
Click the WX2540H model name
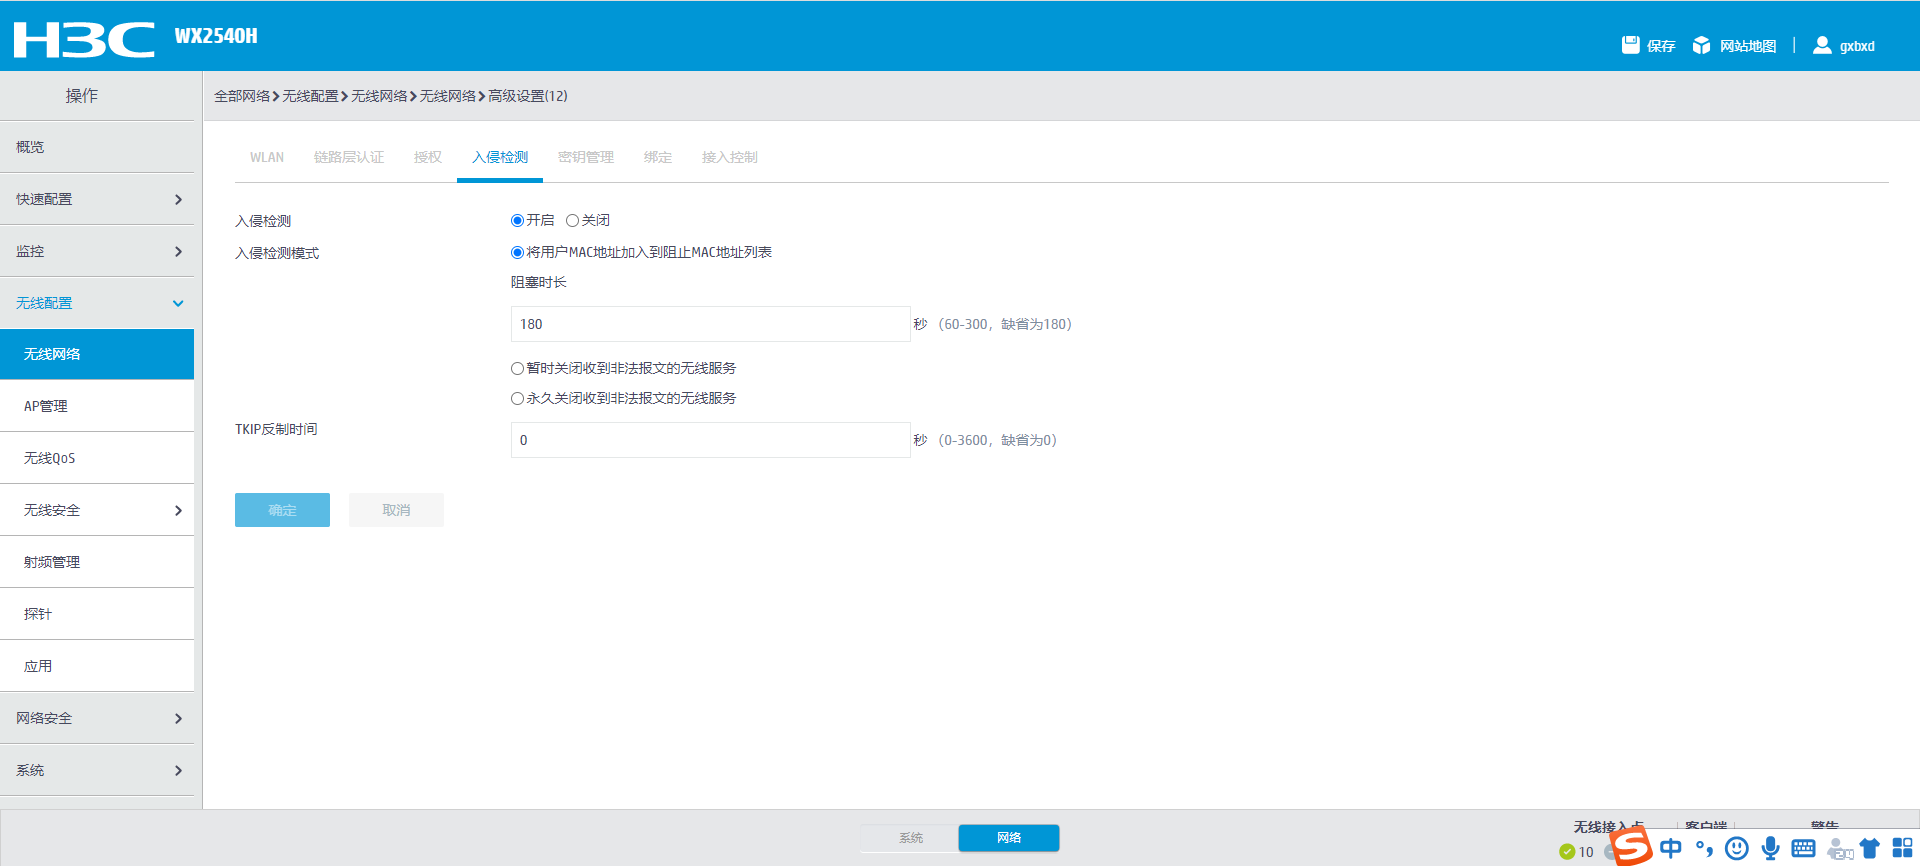coord(216,36)
